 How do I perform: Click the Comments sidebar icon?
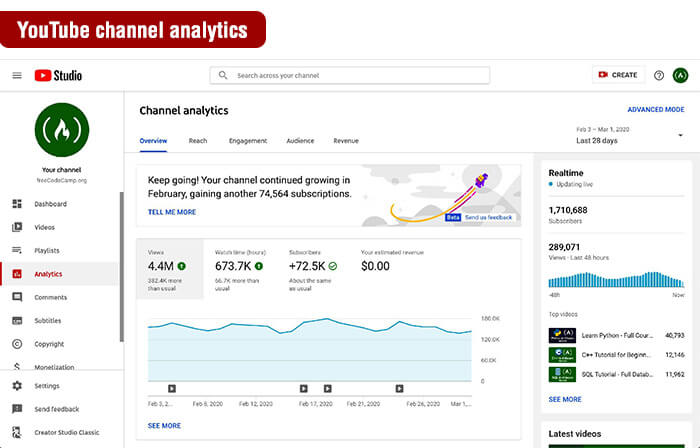coord(17,297)
